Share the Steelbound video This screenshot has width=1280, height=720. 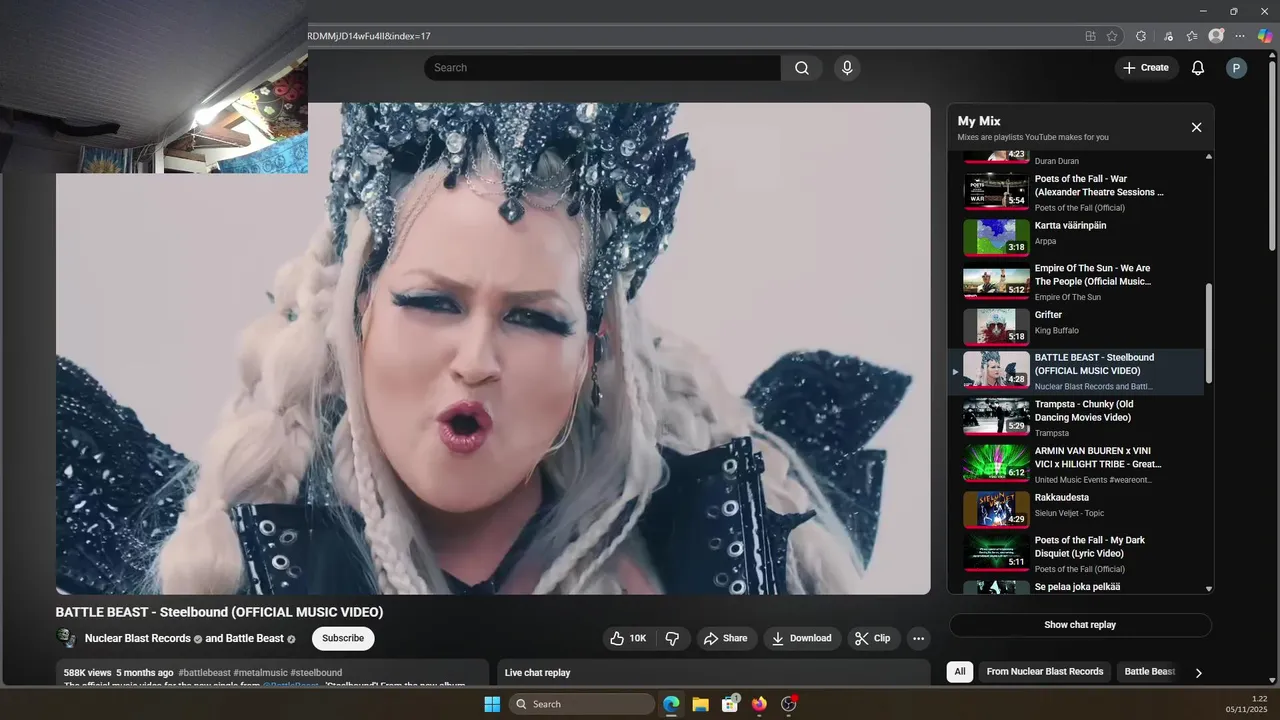click(x=726, y=638)
